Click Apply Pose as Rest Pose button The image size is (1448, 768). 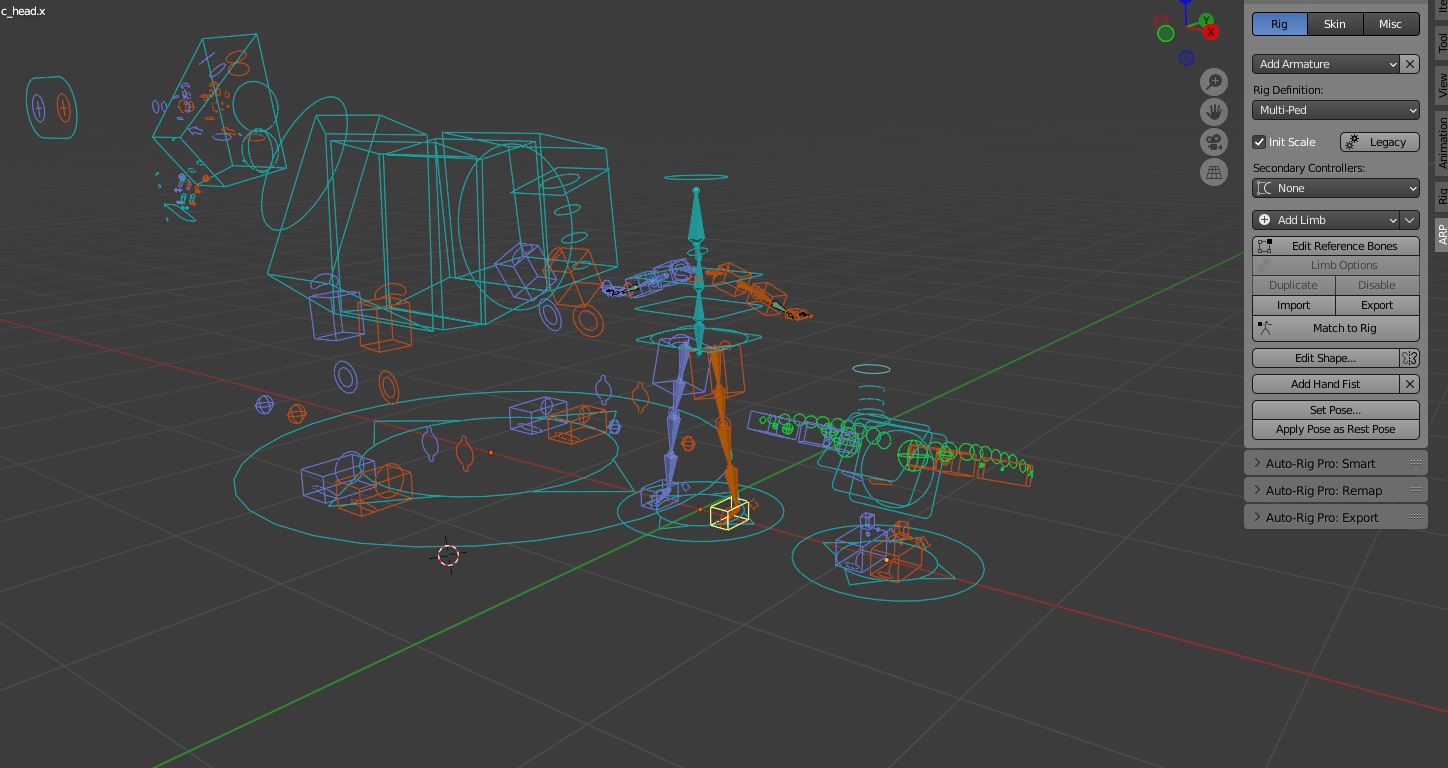pyautogui.click(x=1336, y=429)
